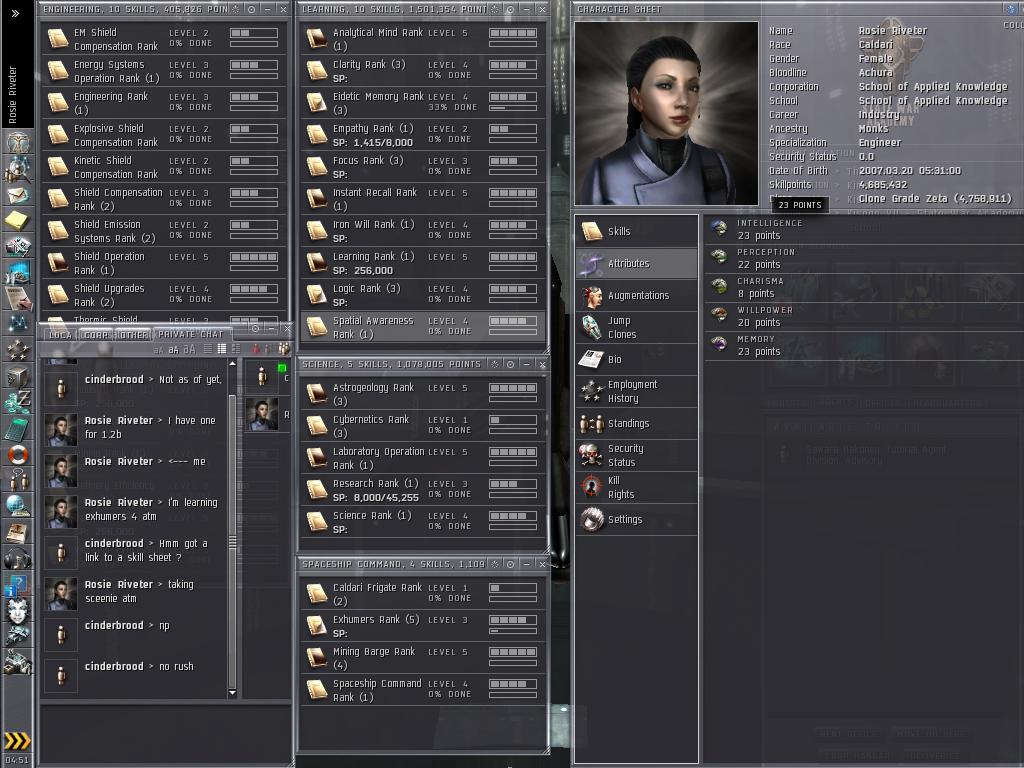Open the star map icon in sidebar
This screenshot has width=1024, height=768.
18,324
